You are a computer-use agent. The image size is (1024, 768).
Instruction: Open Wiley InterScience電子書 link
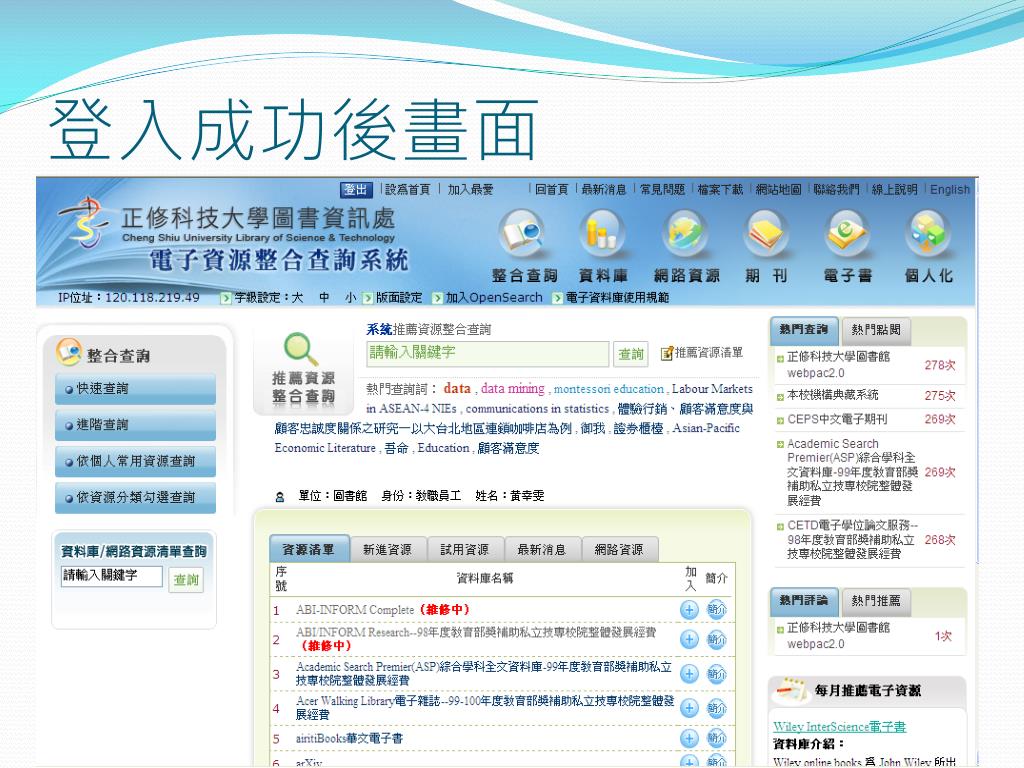tap(840, 727)
